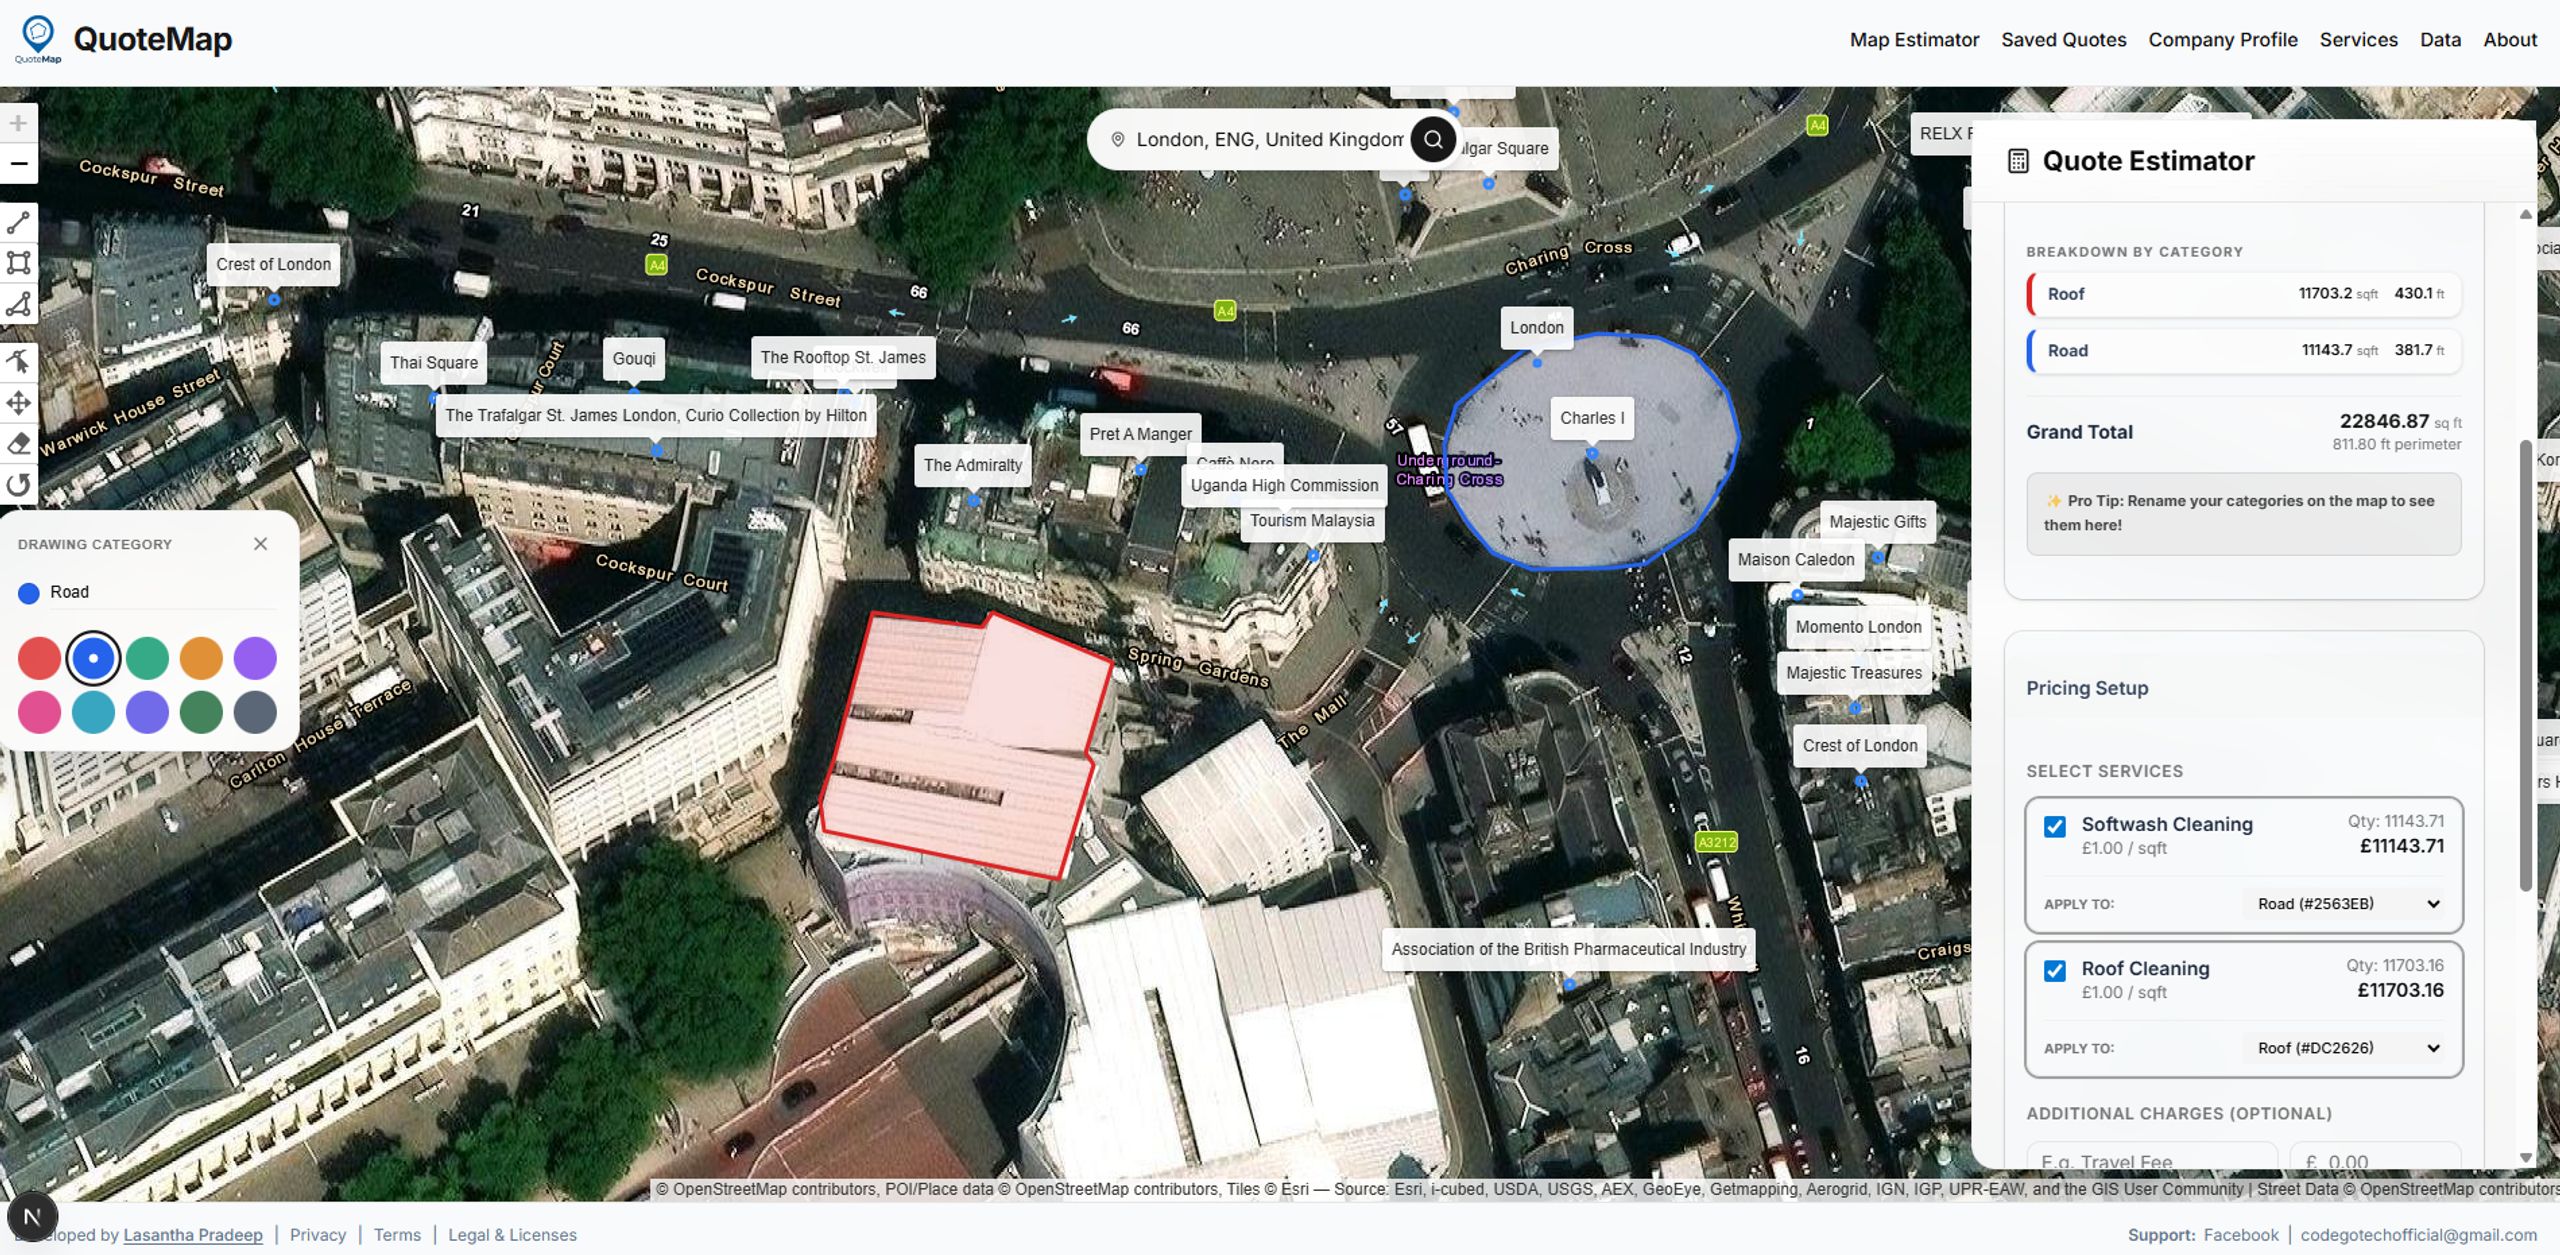Click the A3212 road shield on the map

point(1716,842)
